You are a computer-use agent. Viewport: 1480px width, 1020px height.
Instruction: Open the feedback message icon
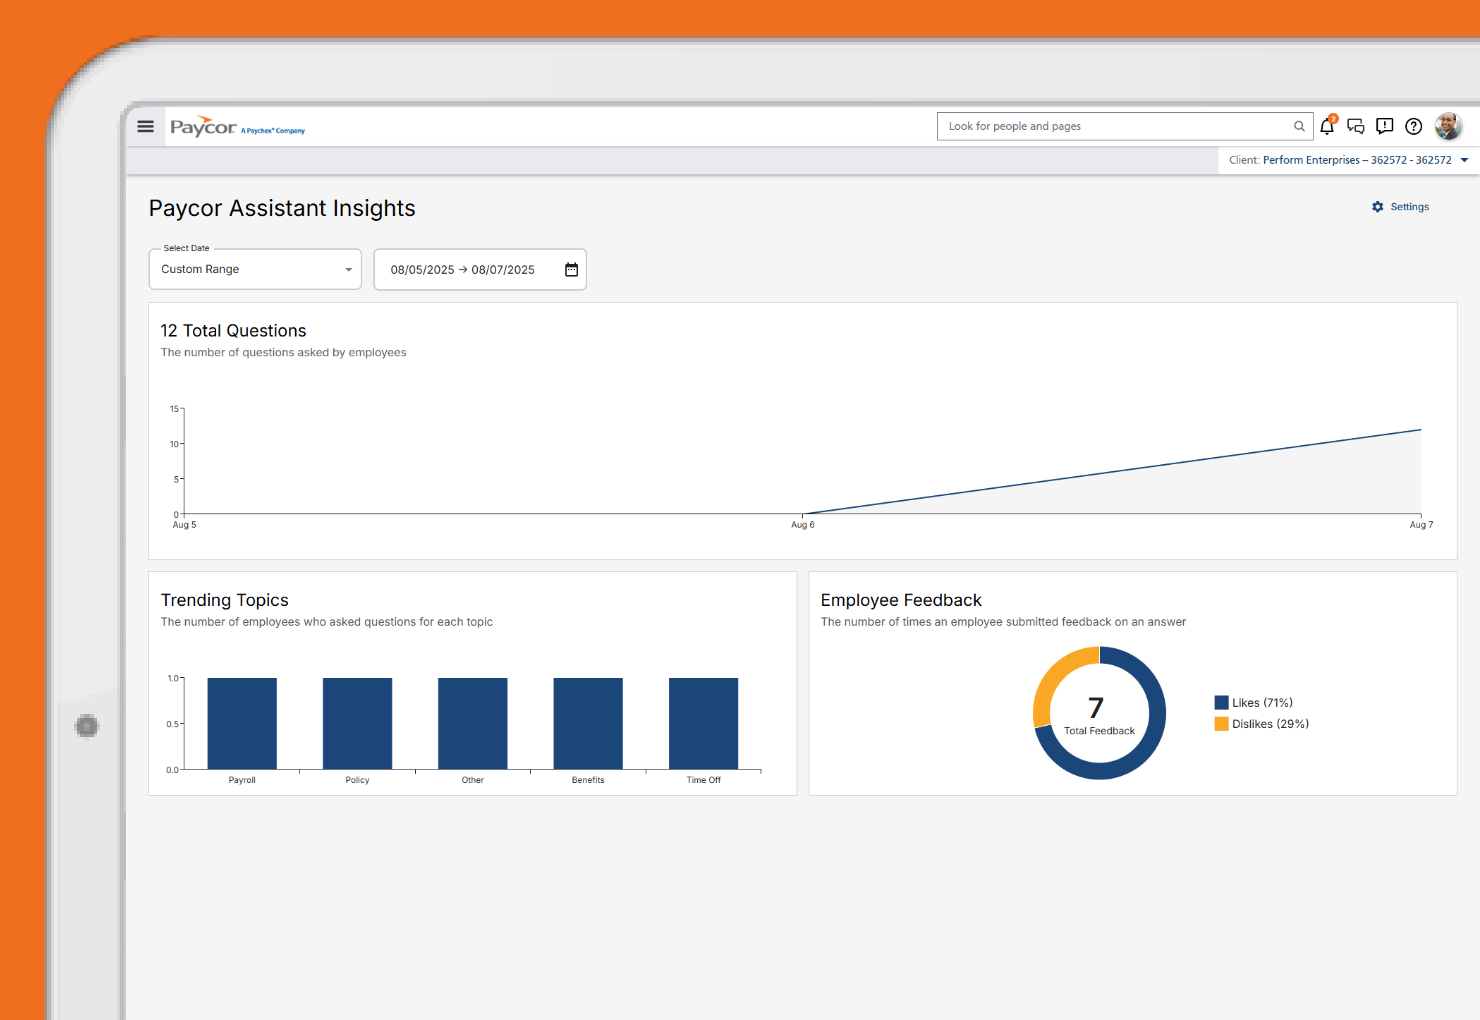[1385, 126]
